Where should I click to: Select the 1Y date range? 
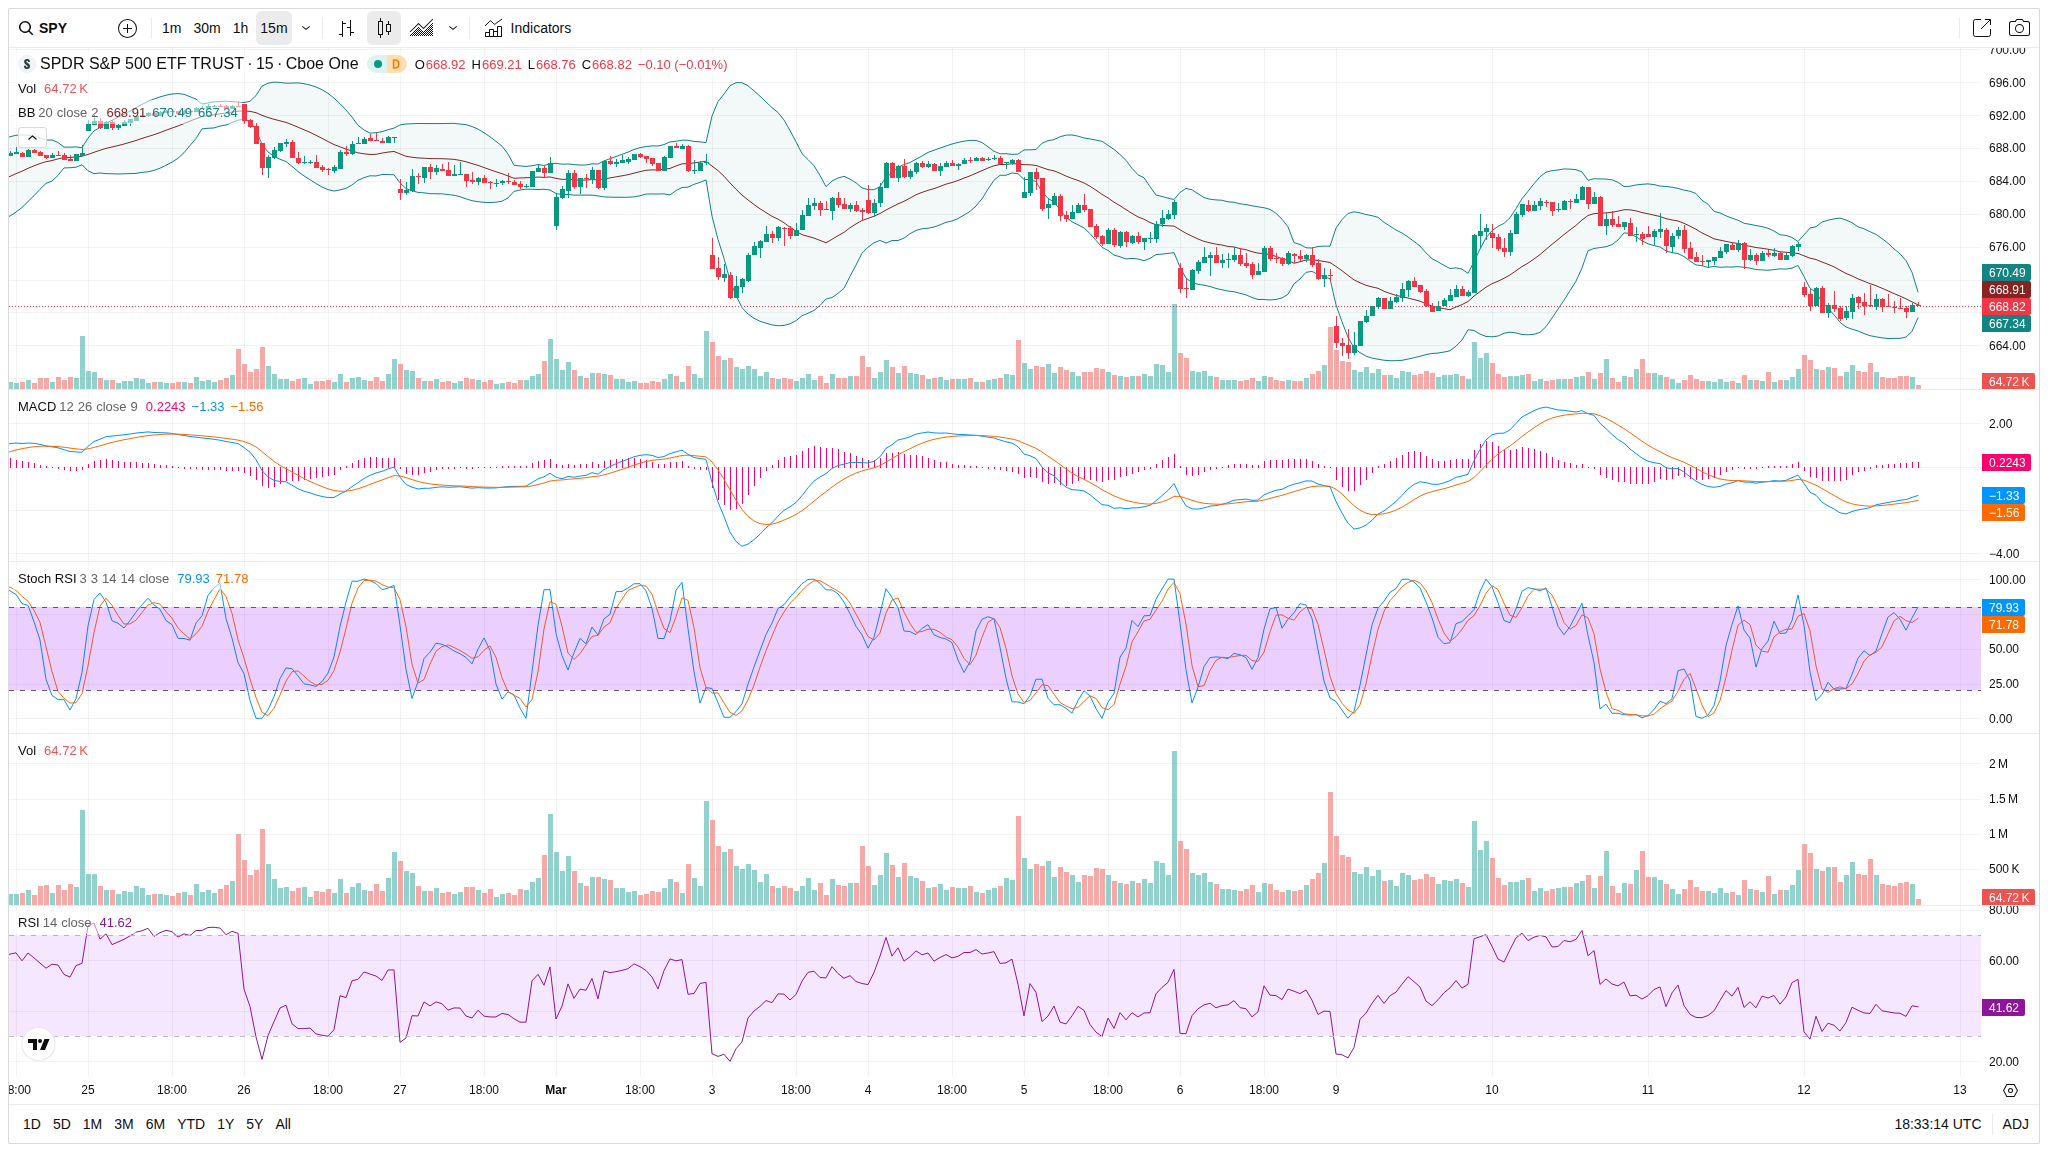point(226,1124)
